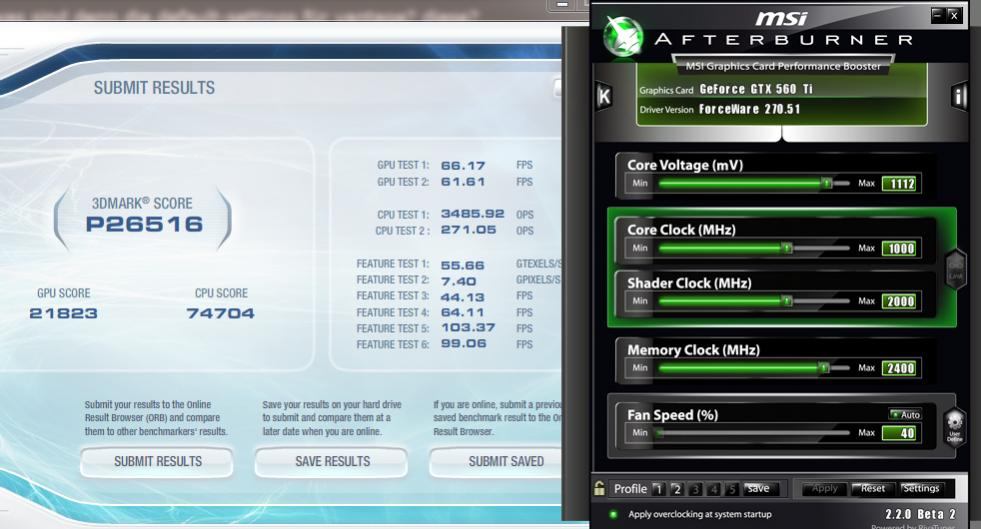Click the MSI Afterburner dragon logo
Viewport: 981px width, 529px height.
623,36
